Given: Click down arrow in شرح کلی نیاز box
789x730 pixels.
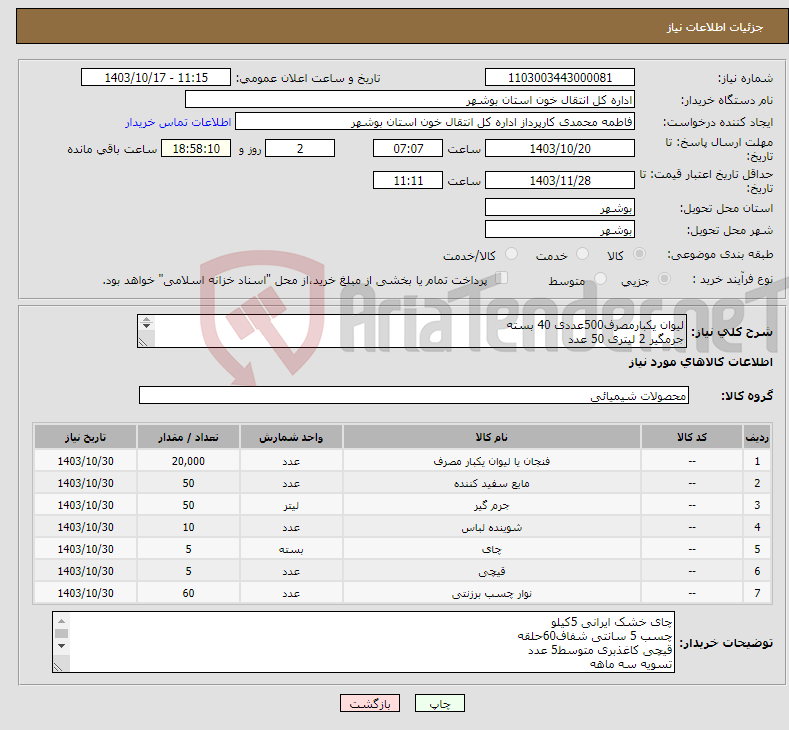Looking at the screenshot, I should (146, 326).
